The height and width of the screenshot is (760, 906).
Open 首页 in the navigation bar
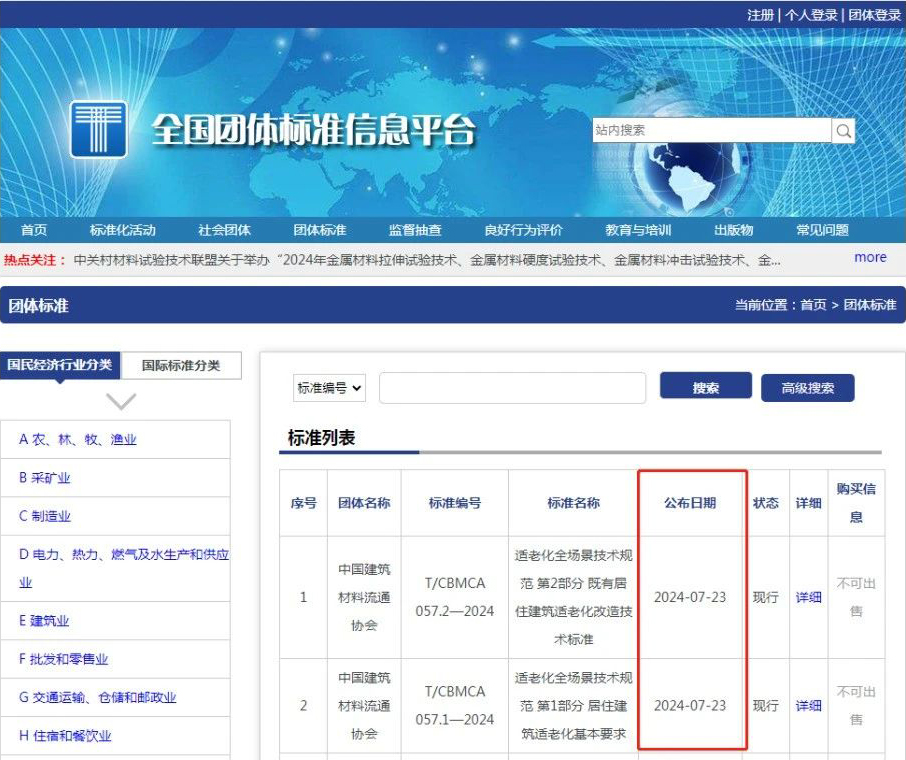(x=34, y=230)
